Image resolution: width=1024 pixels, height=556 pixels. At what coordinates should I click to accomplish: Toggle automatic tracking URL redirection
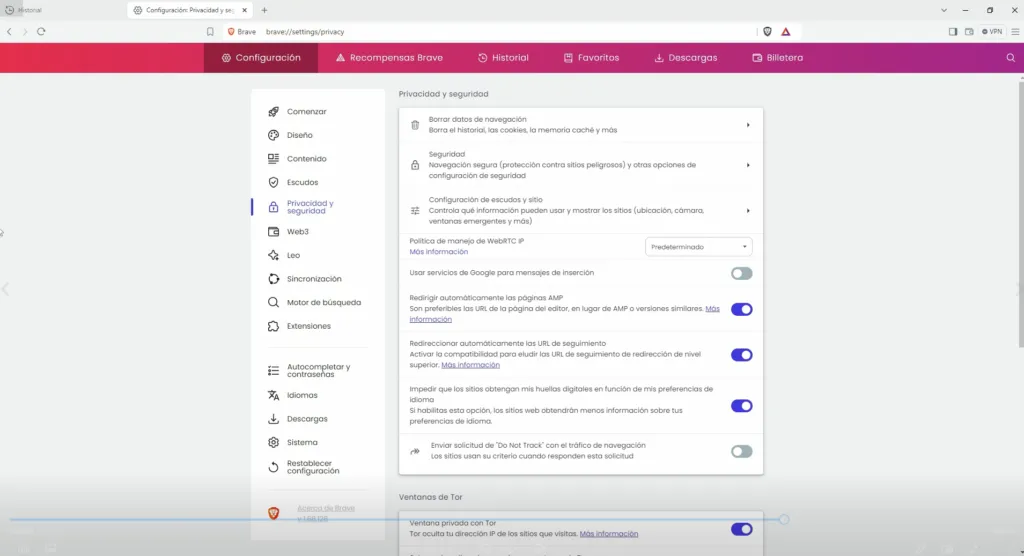pyautogui.click(x=741, y=355)
